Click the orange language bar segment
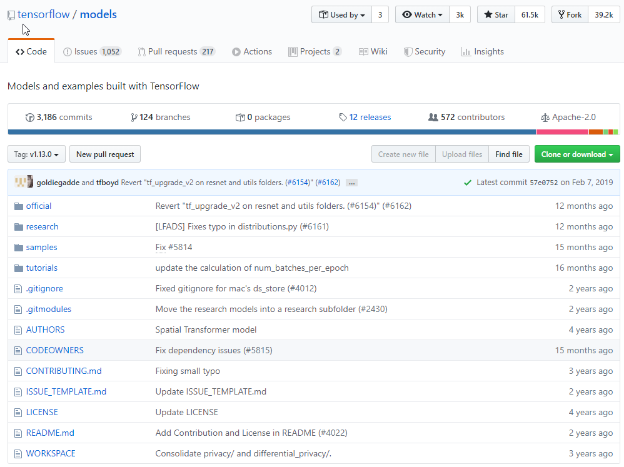 coord(596,132)
